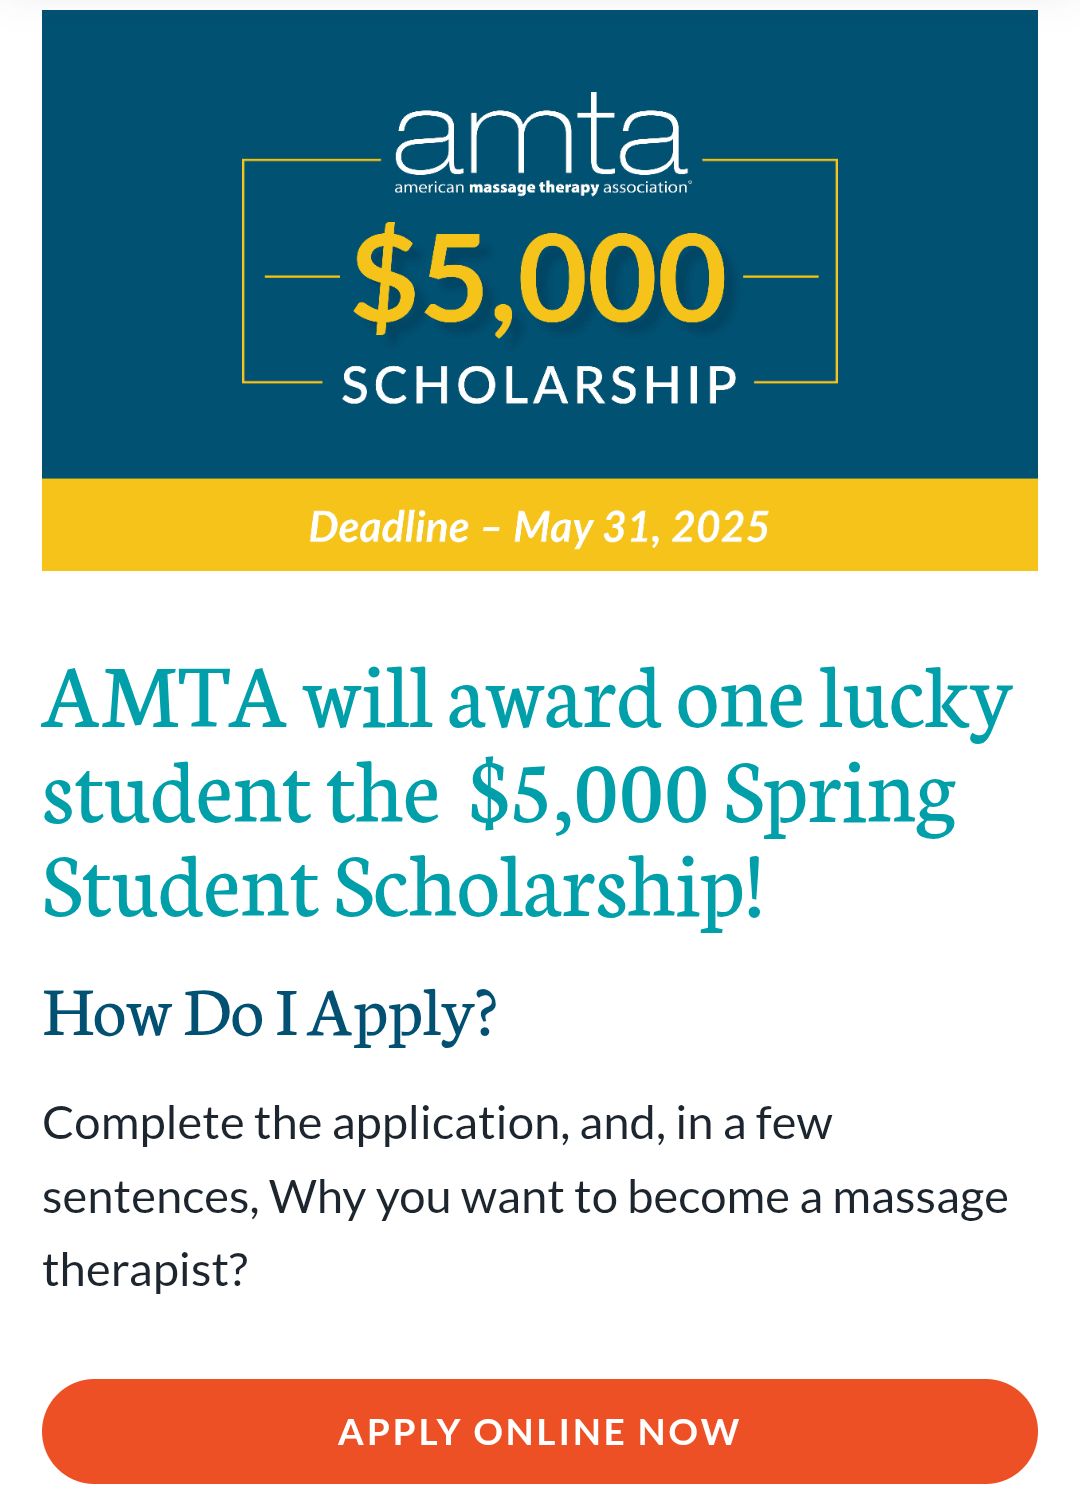This screenshot has height=1507, width=1080.
Task: Tap the blue scholarship banner image
Action: pos(540,244)
